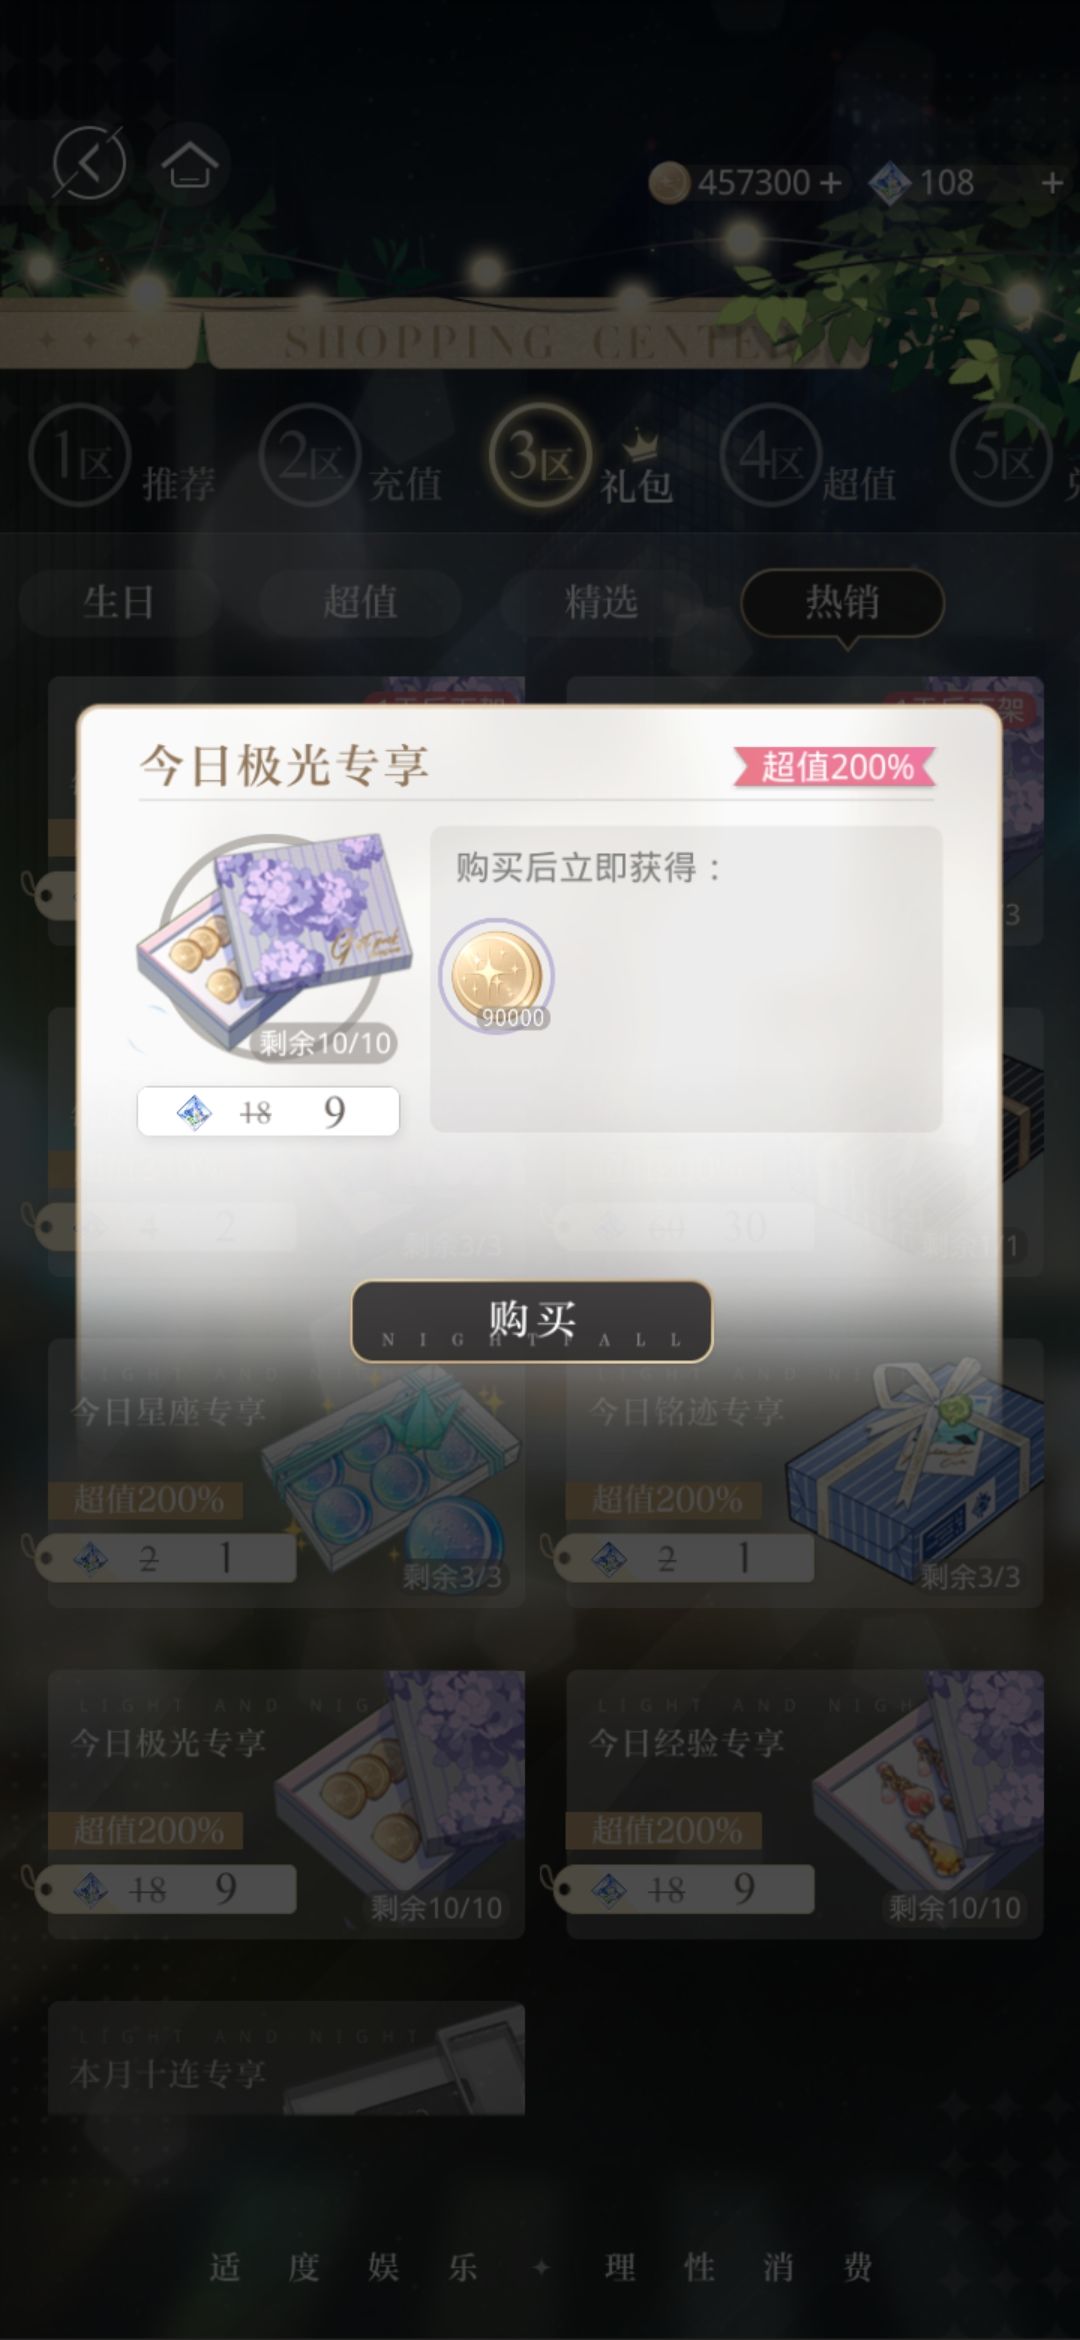Tap the back arrow icon
1080x2340 pixels.
88,163
